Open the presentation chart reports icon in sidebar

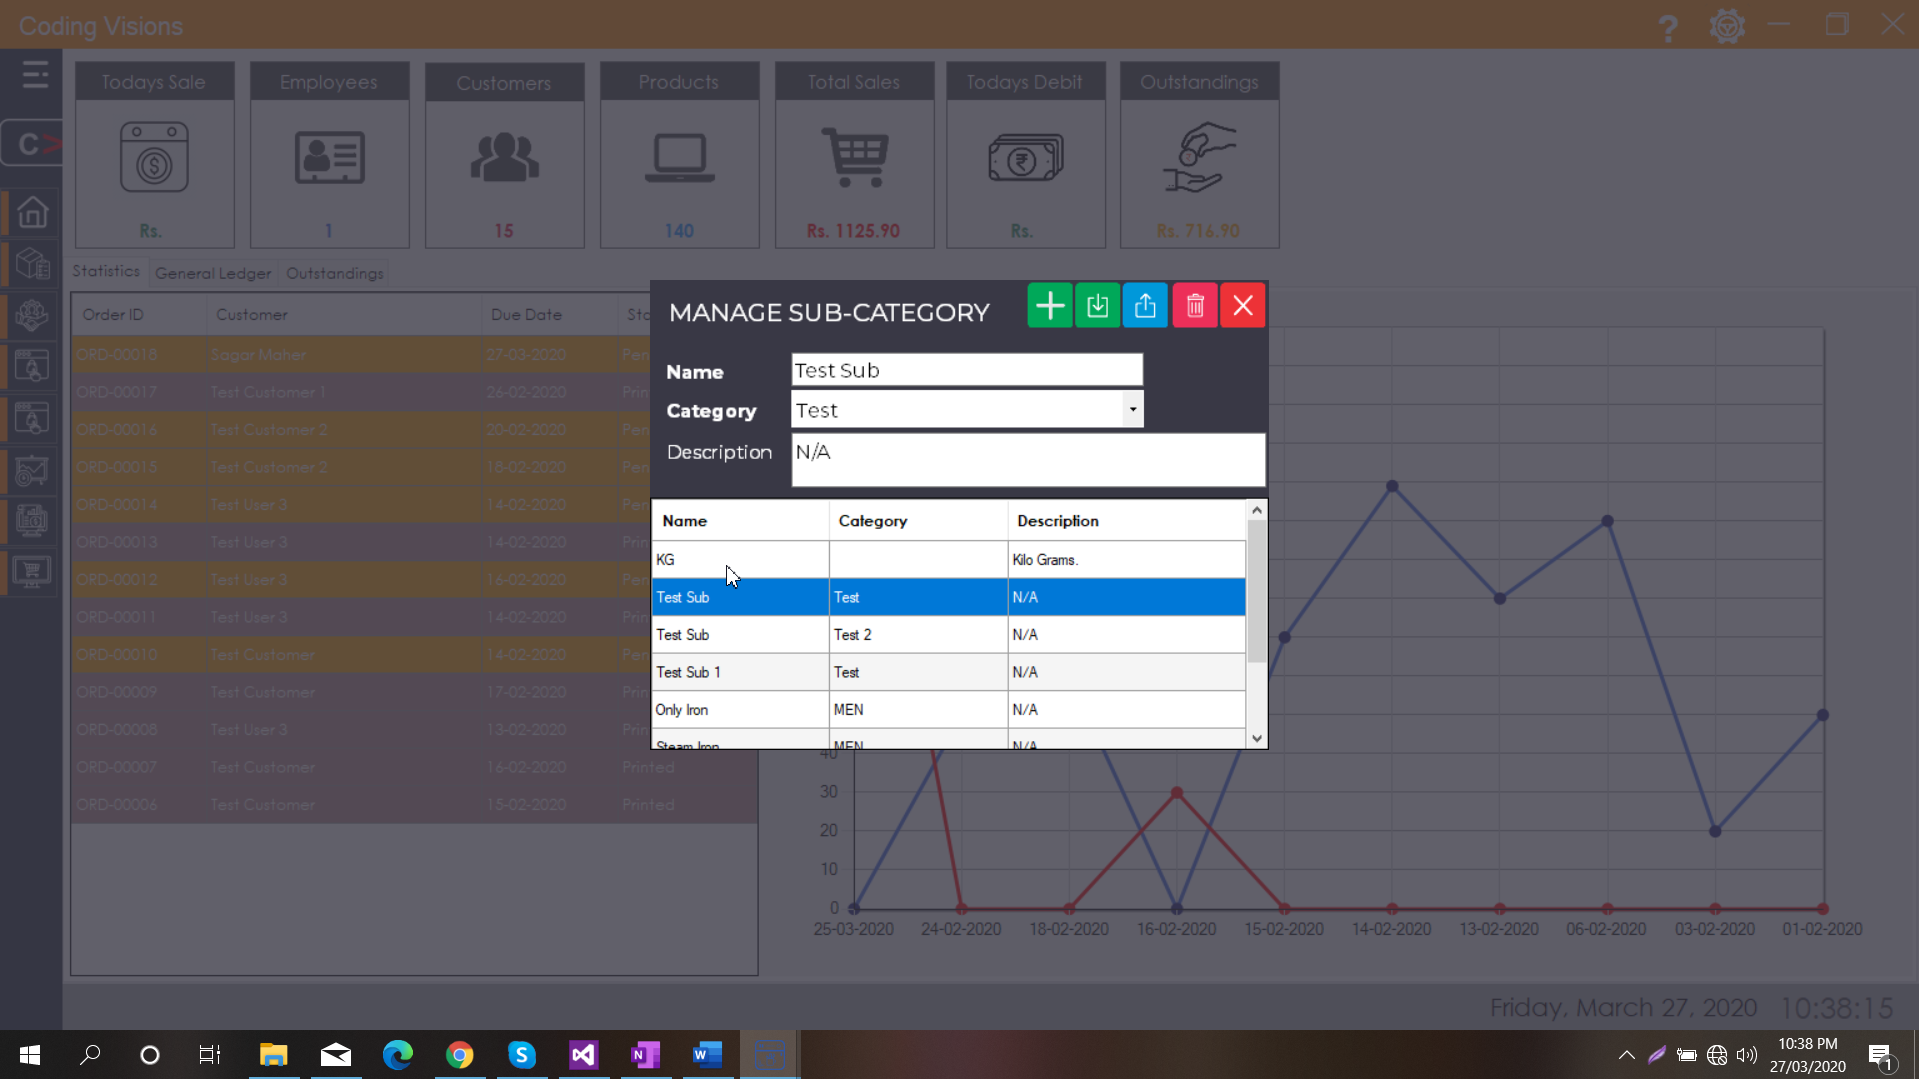(x=32, y=469)
